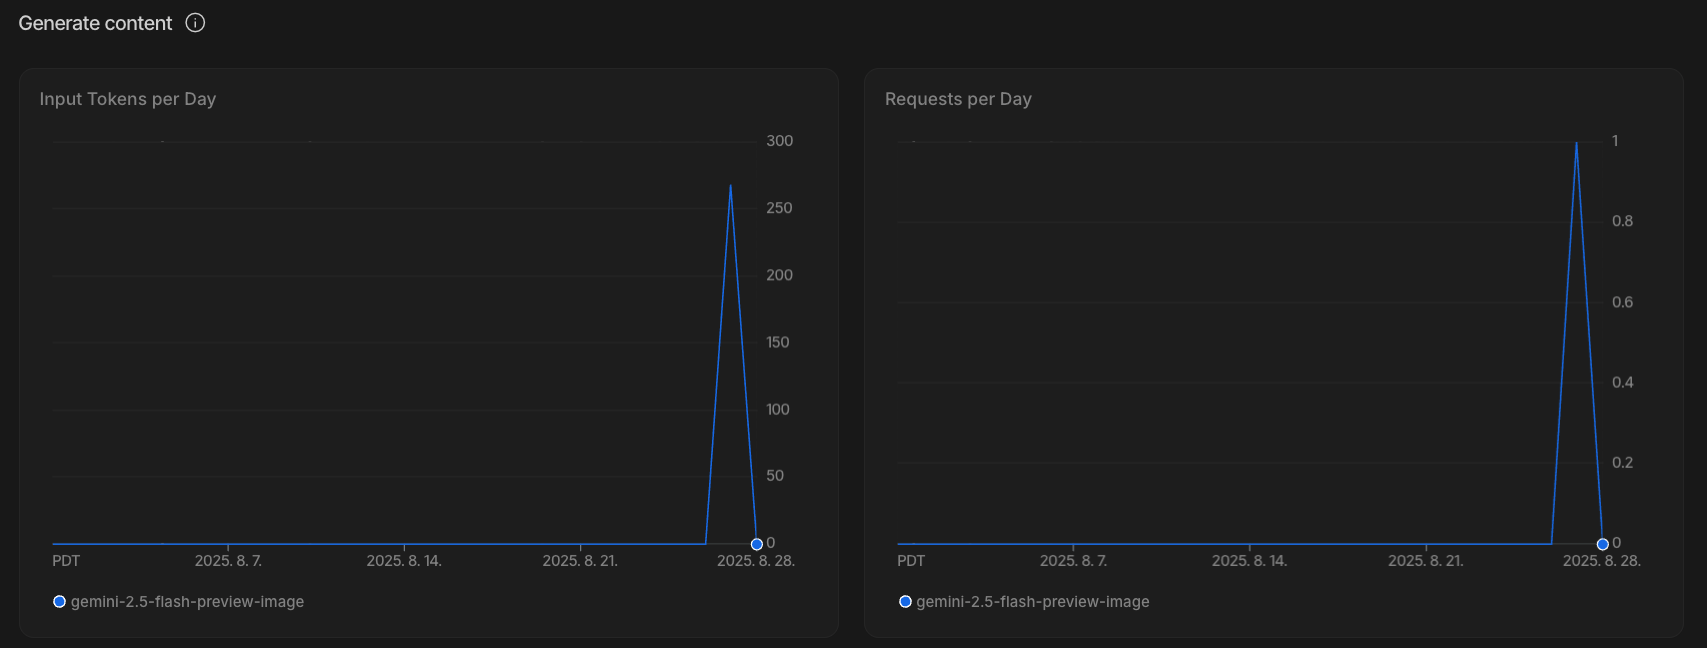Click the peak of the Requests per Day line

[x=1577, y=143]
